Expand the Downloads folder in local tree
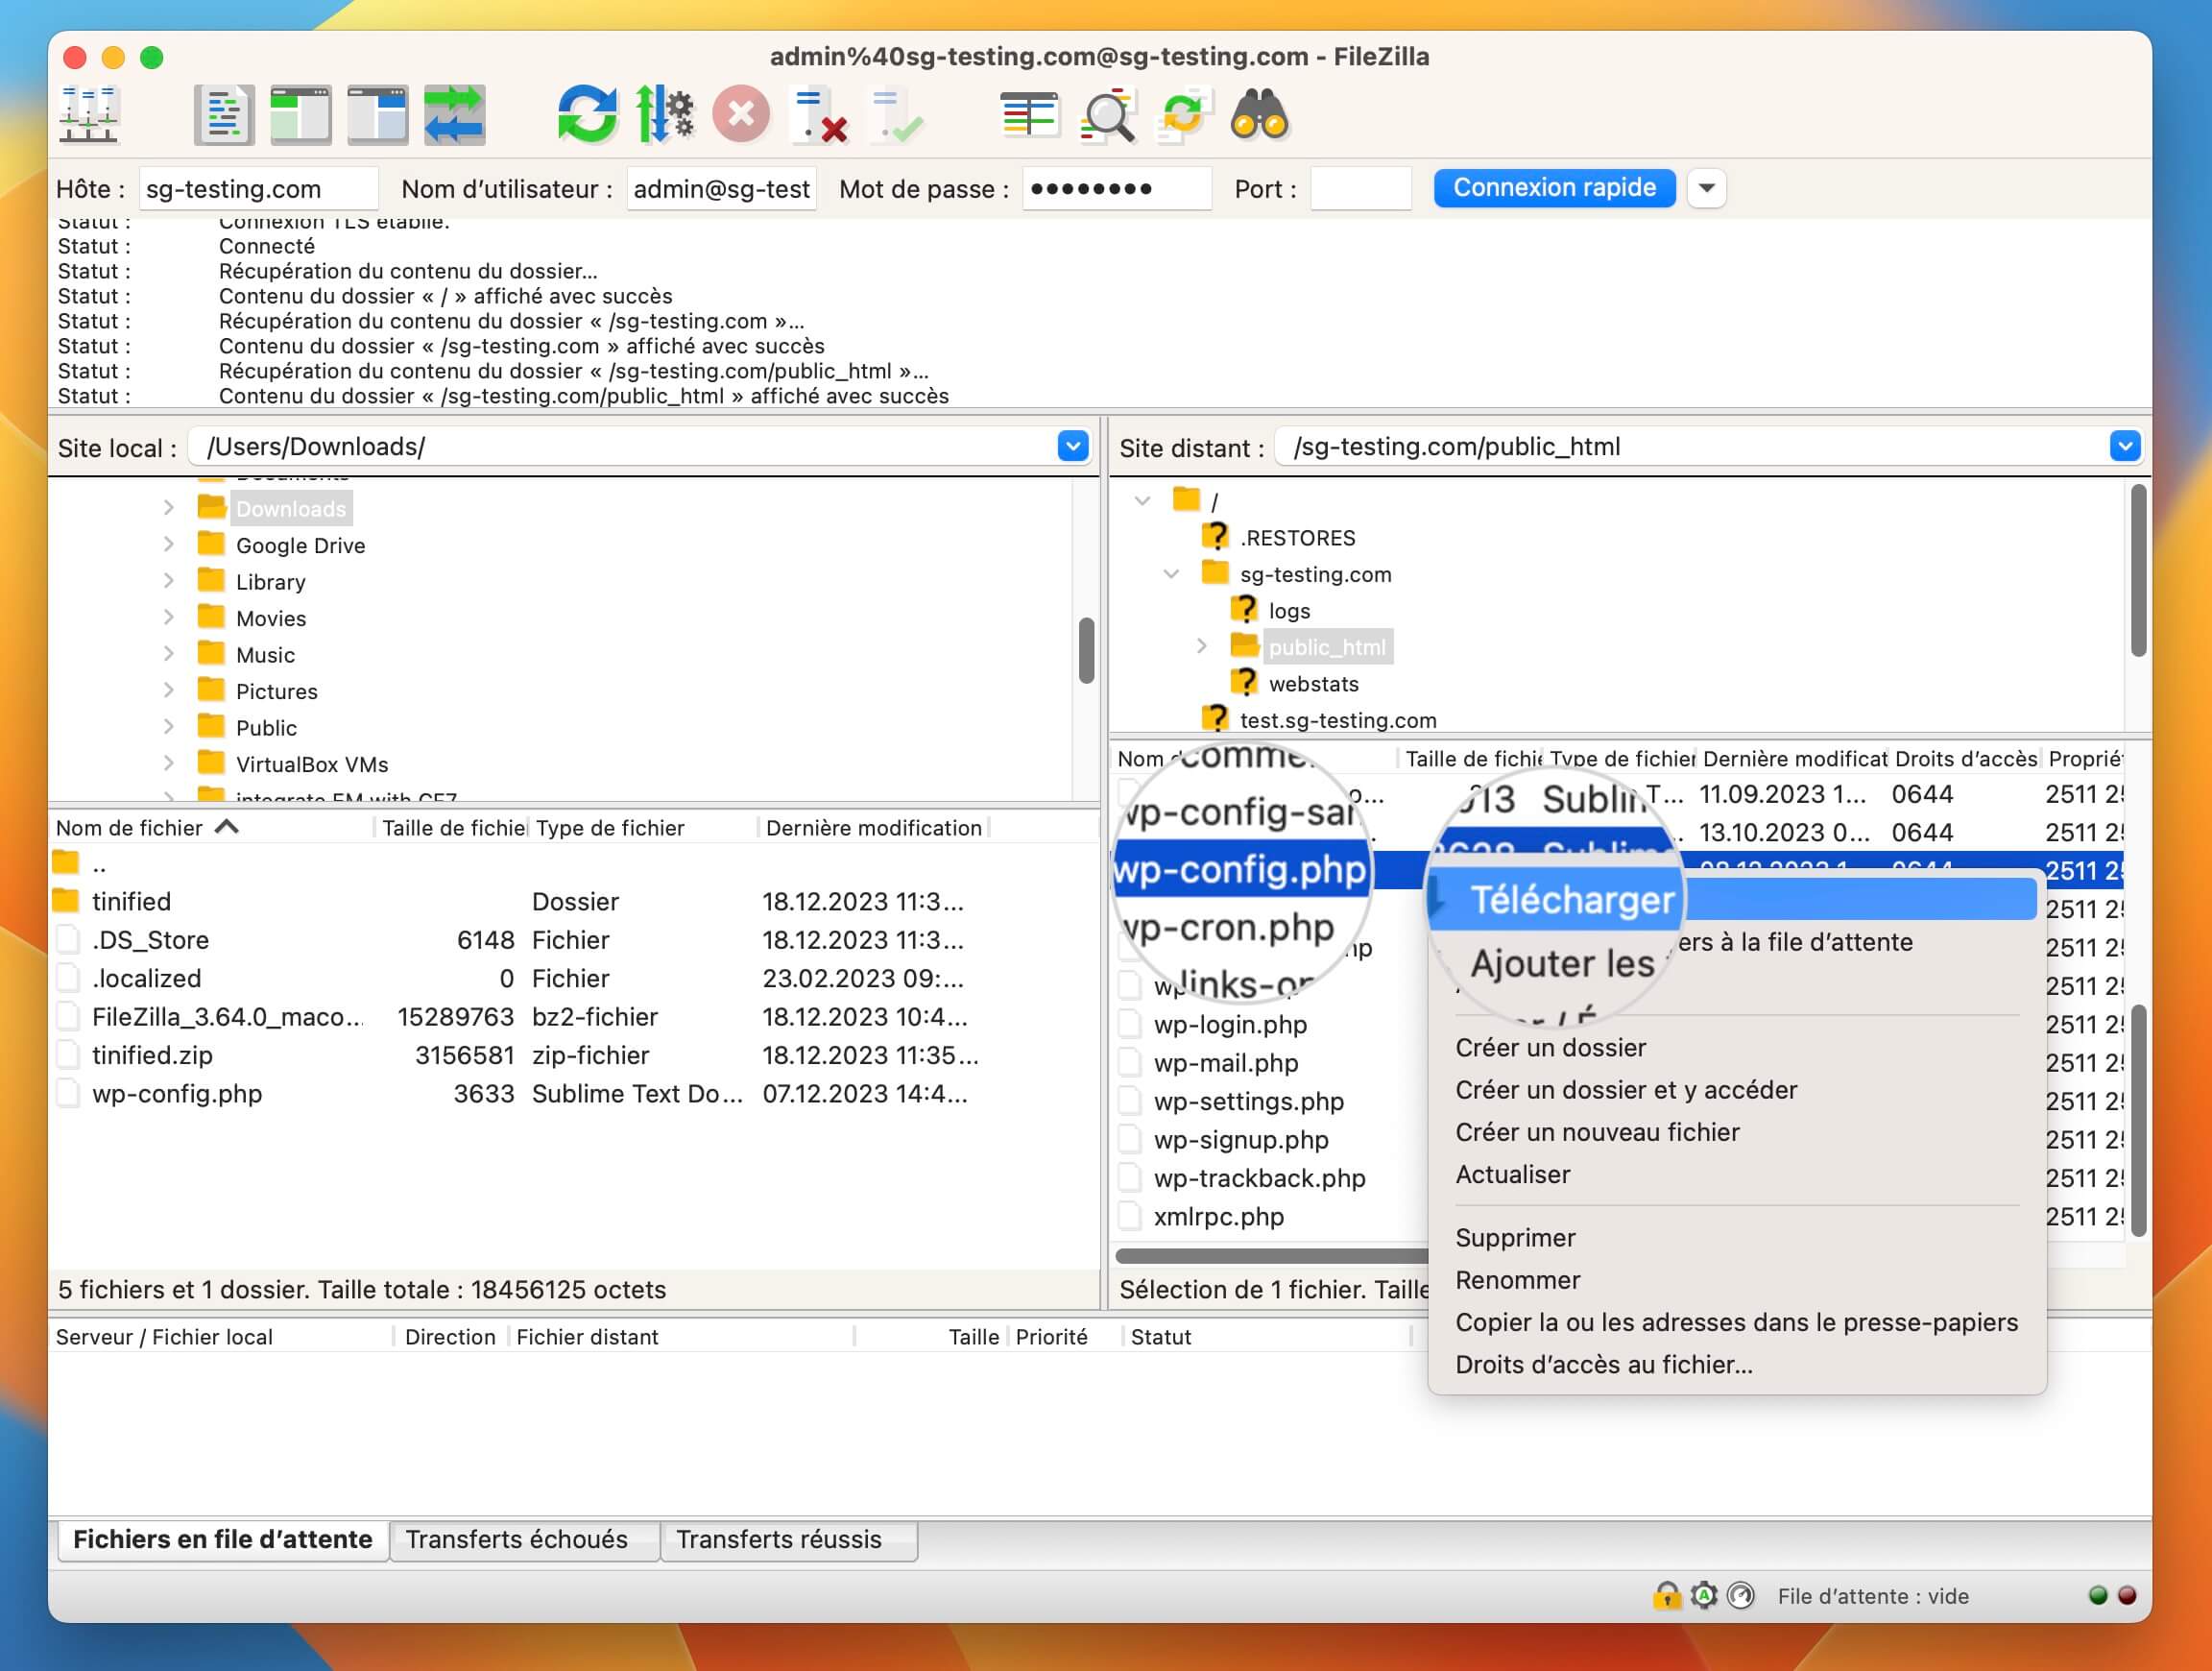The image size is (2212, 1671). pos(169,508)
